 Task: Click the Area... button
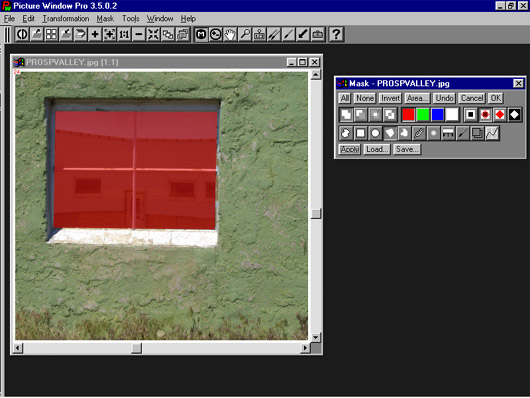click(417, 98)
